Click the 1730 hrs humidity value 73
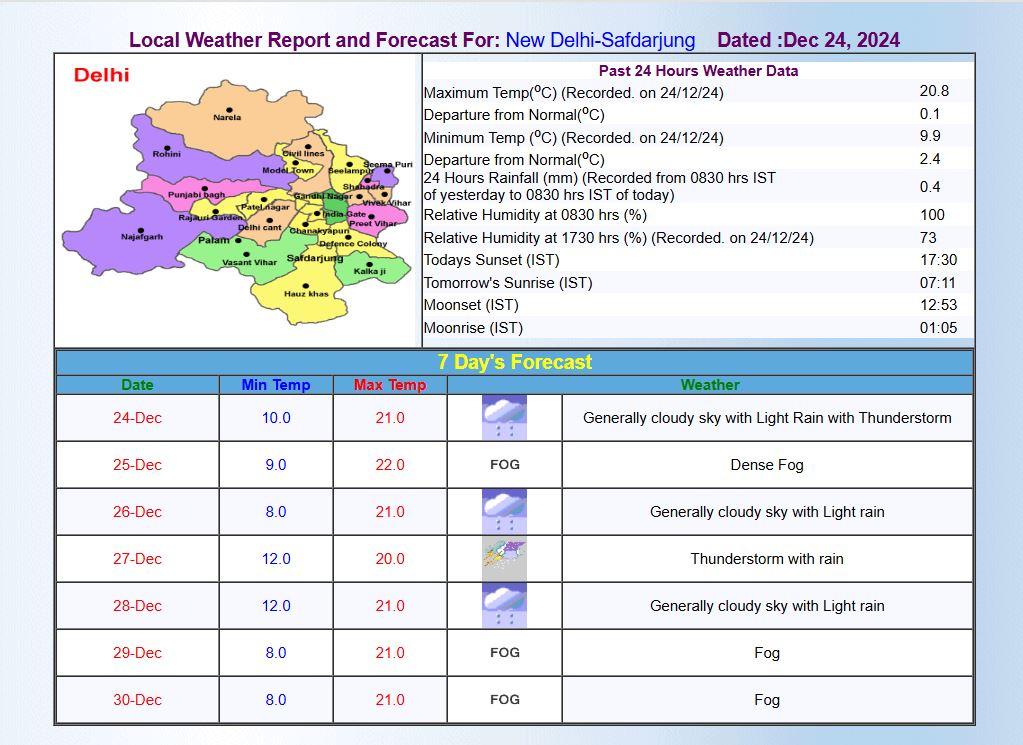Screen dimensions: 1023x745 click(928, 237)
